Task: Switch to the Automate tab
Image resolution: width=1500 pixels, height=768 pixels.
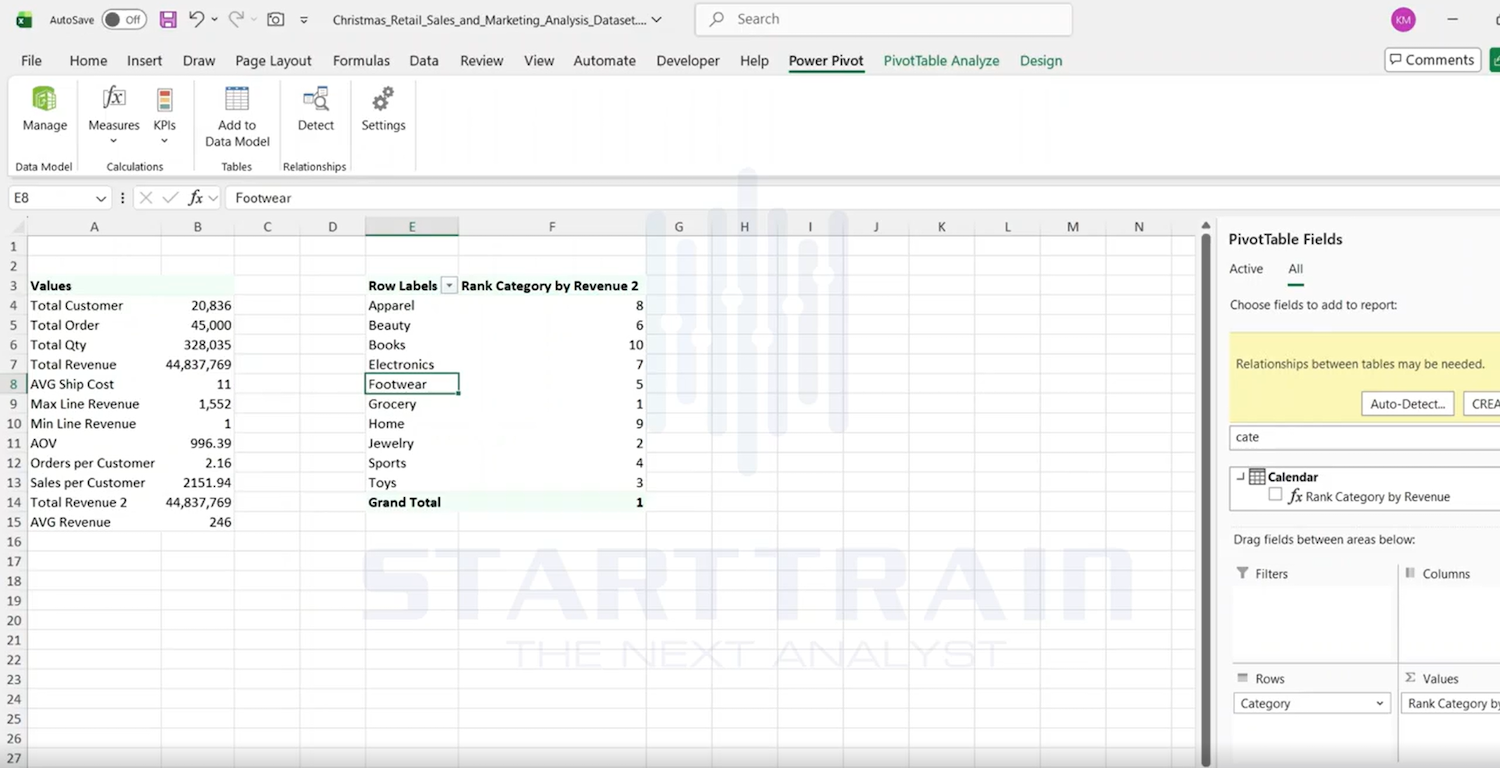Action: click(604, 60)
